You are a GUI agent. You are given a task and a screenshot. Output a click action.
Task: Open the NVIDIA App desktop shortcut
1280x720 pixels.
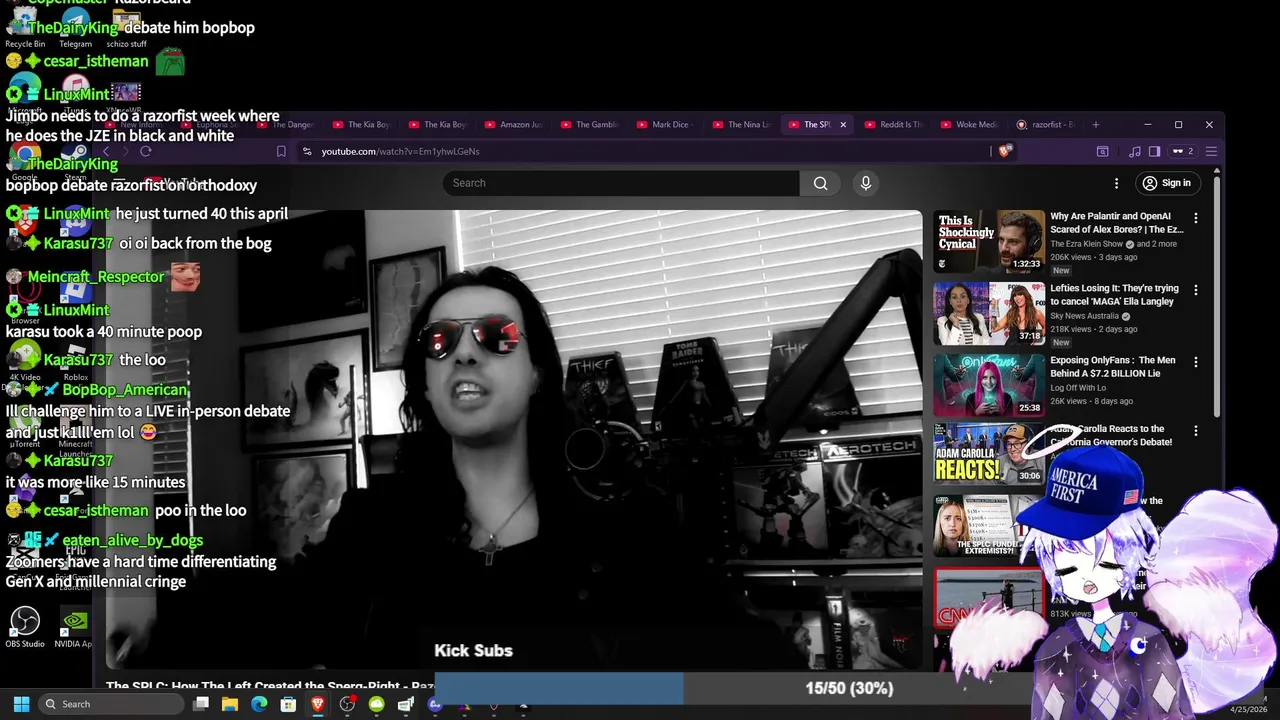point(74,627)
